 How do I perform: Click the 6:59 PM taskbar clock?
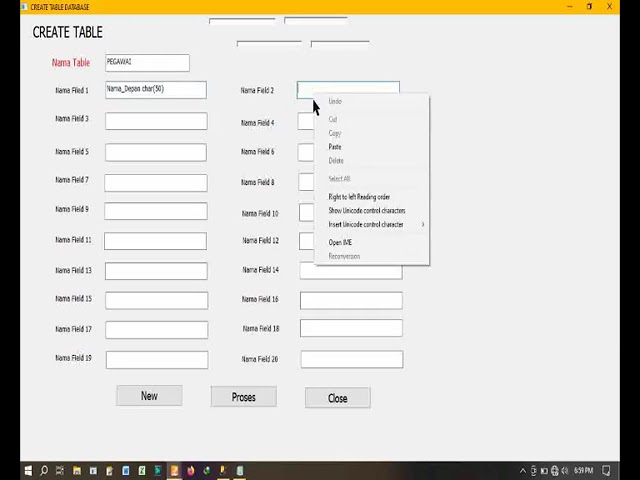(x=583, y=471)
